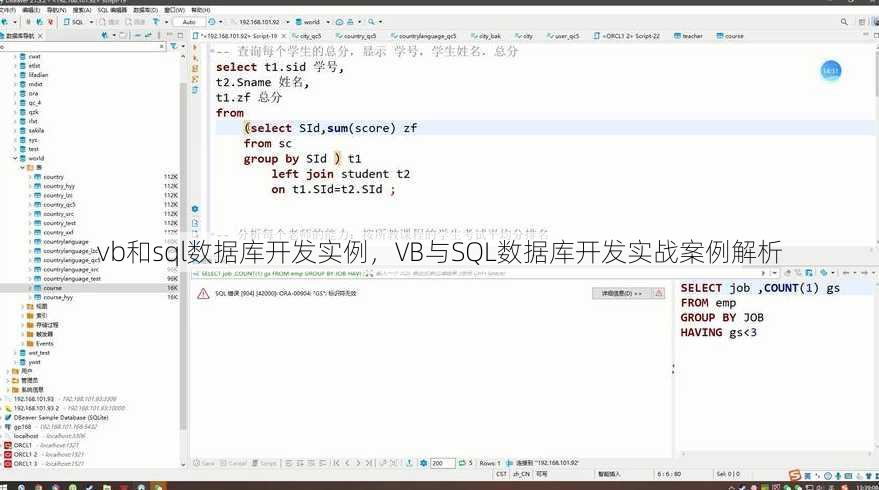Click the gear icon in editor side panel

(195, 209)
